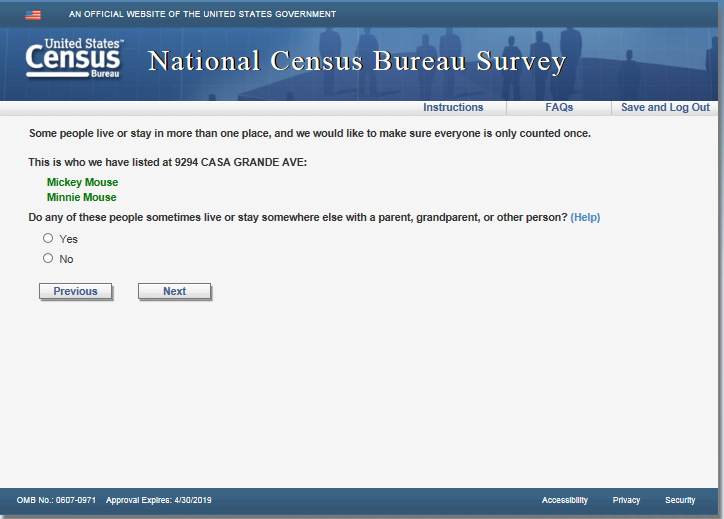Click the US flag icon in banner

33,15
